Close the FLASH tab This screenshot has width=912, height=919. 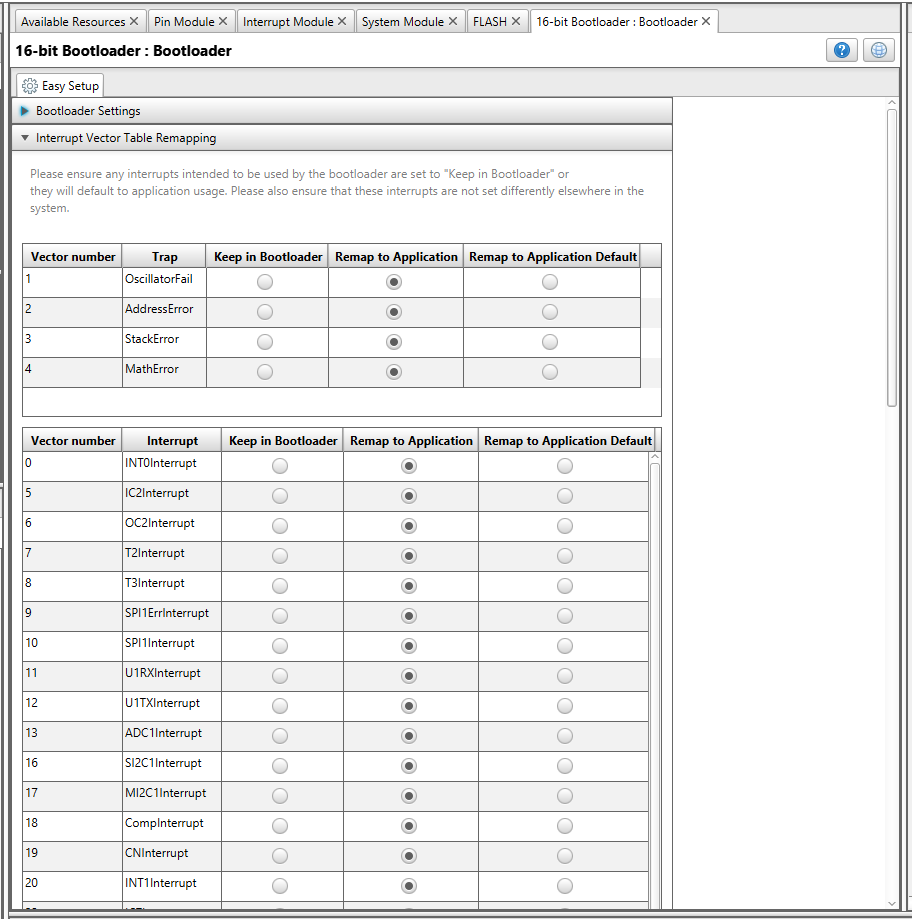click(516, 21)
